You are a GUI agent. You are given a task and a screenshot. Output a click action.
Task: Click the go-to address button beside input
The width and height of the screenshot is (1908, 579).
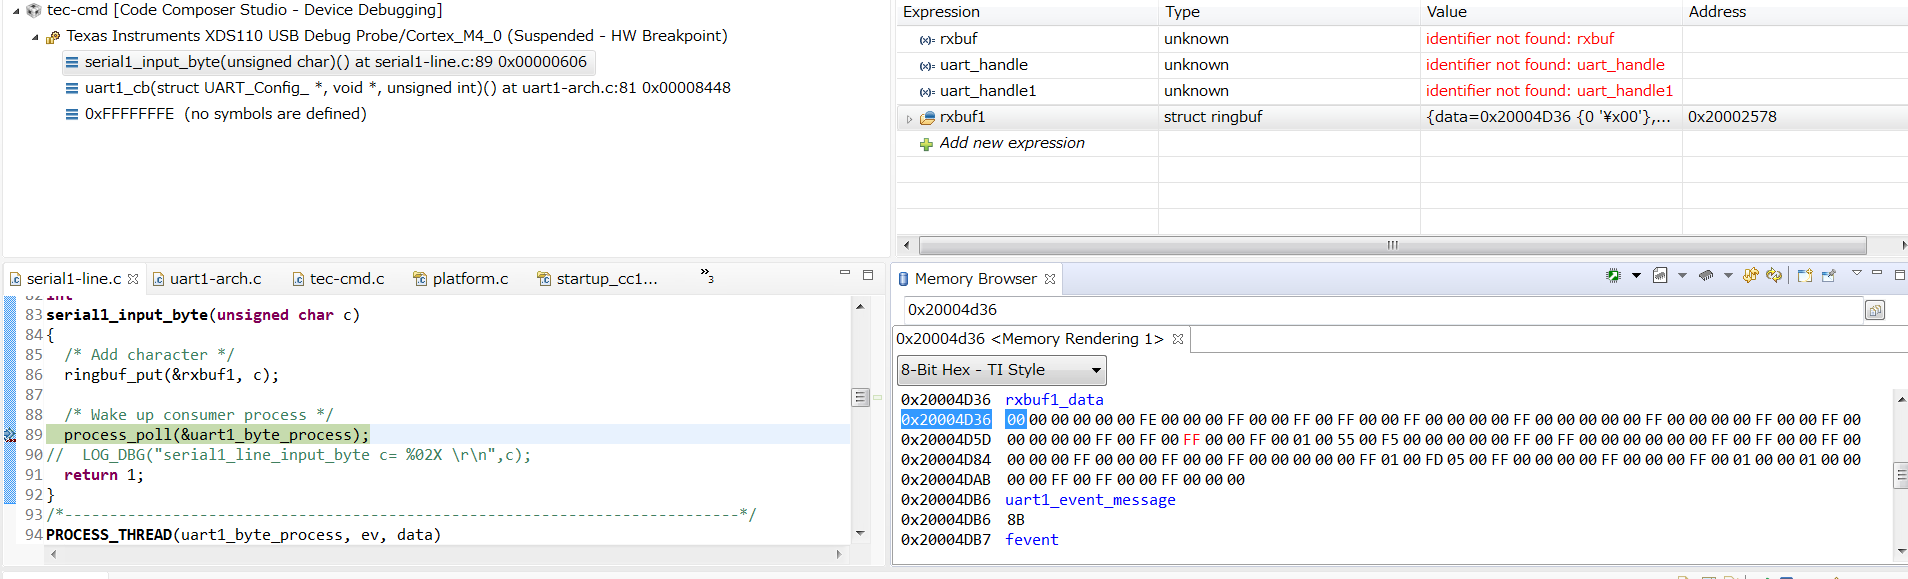pos(1875,310)
